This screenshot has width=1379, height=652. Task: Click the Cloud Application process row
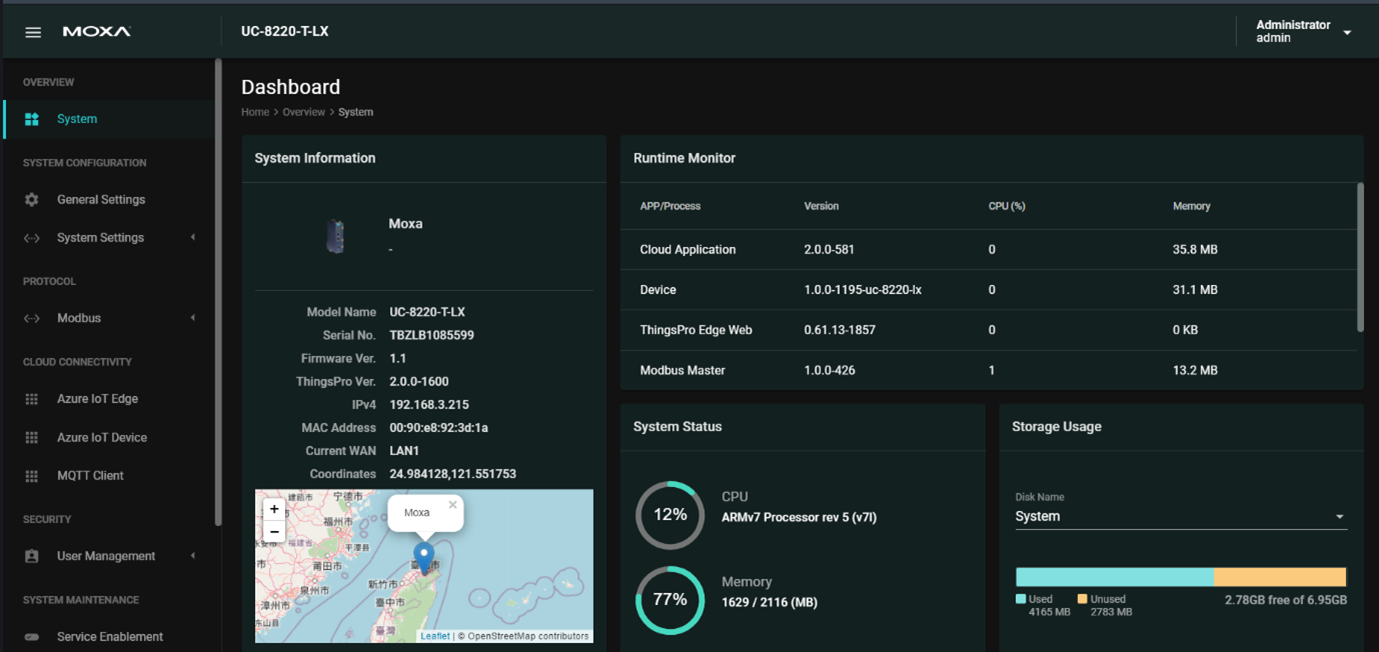click(x=990, y=250)
